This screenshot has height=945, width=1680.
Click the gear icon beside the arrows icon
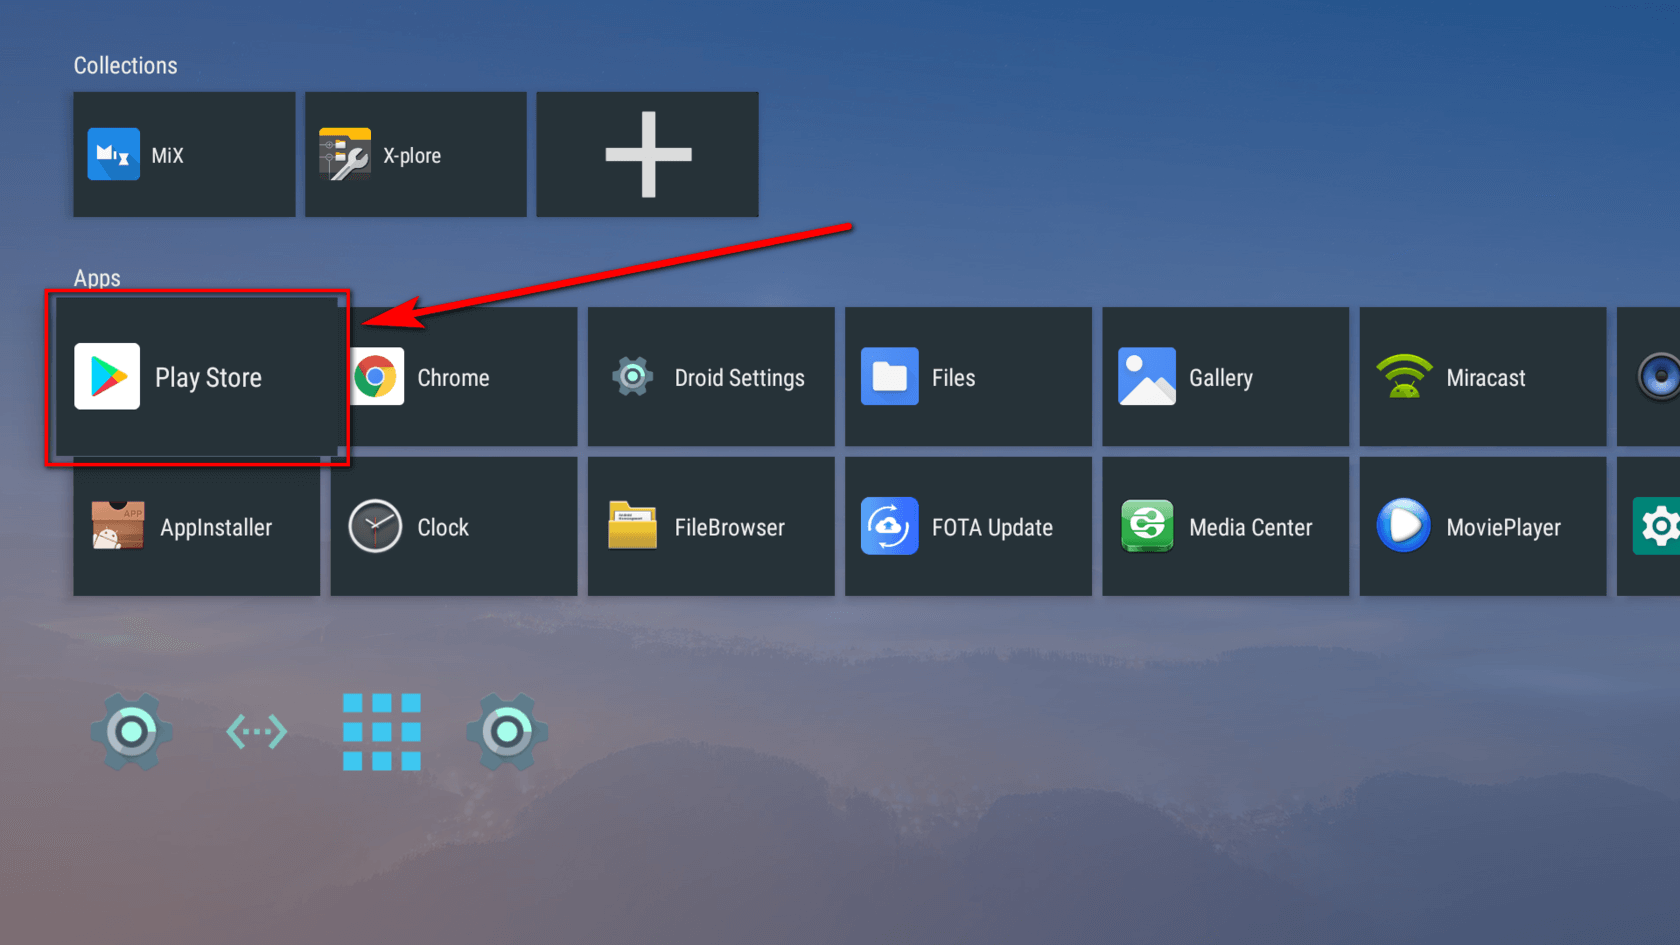tap(131, 732)
